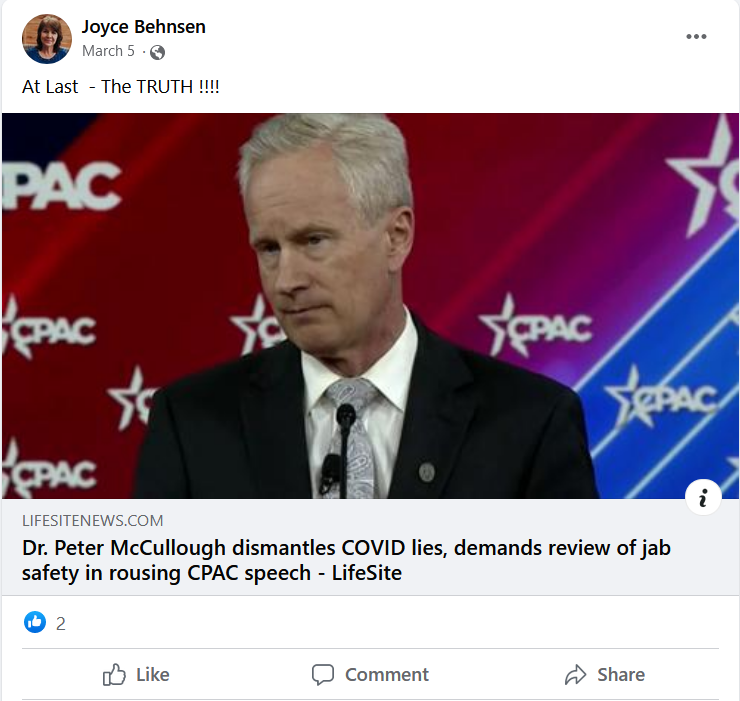Click the arrow icon beside Share
740x701 pixels.
(x=575, y=675)
